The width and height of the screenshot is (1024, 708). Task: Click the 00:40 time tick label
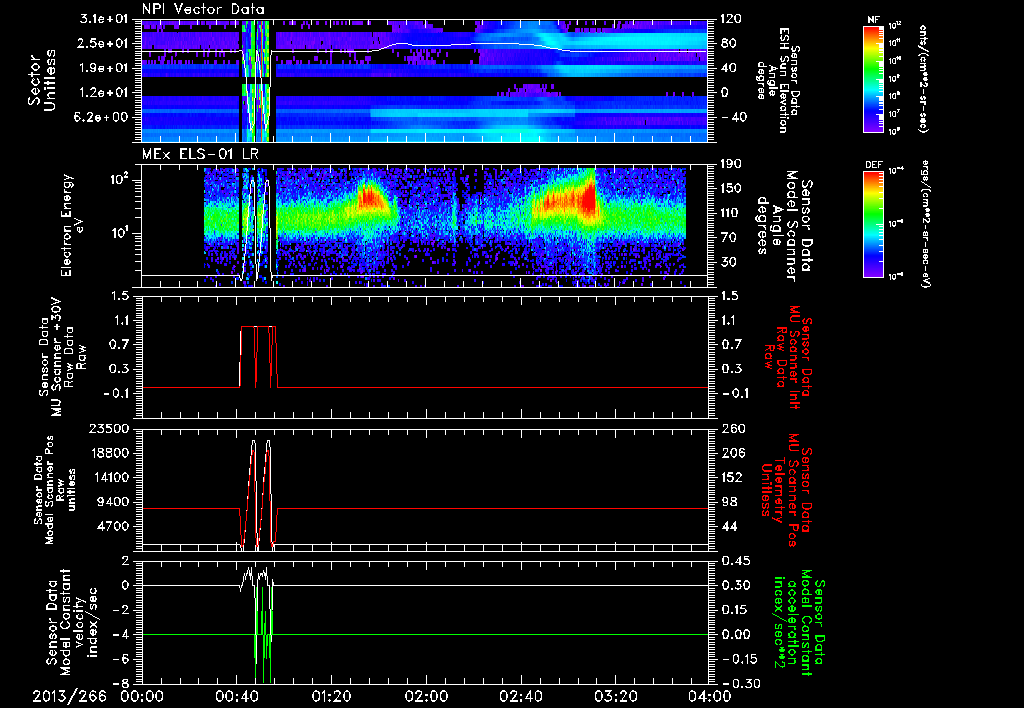click(x=236, y=696)
